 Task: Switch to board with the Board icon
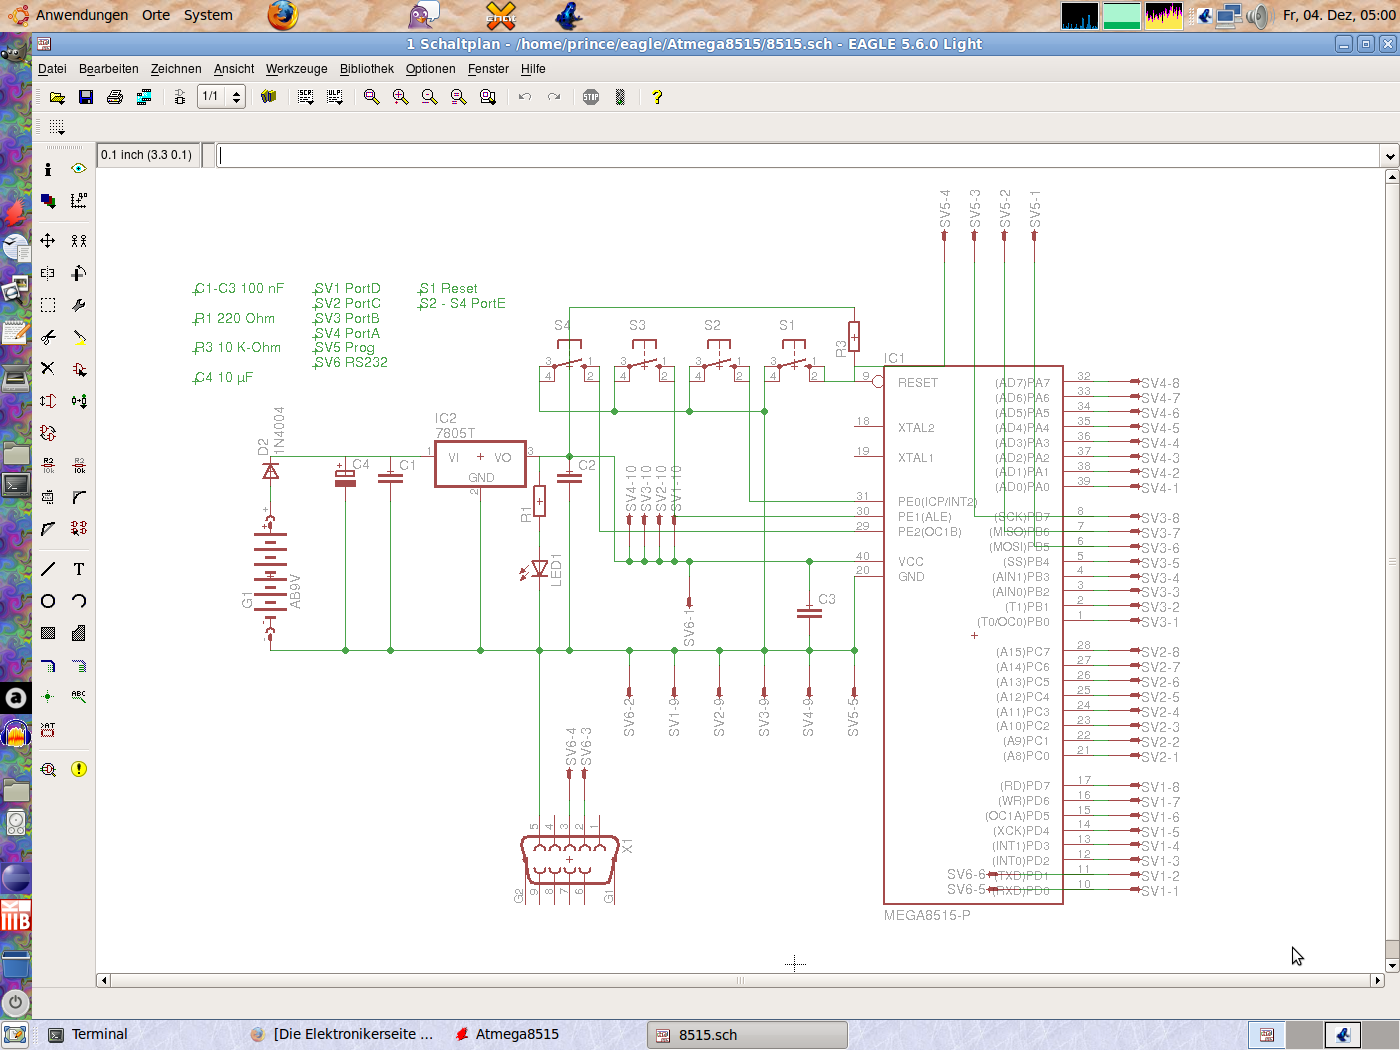[180, 97]
